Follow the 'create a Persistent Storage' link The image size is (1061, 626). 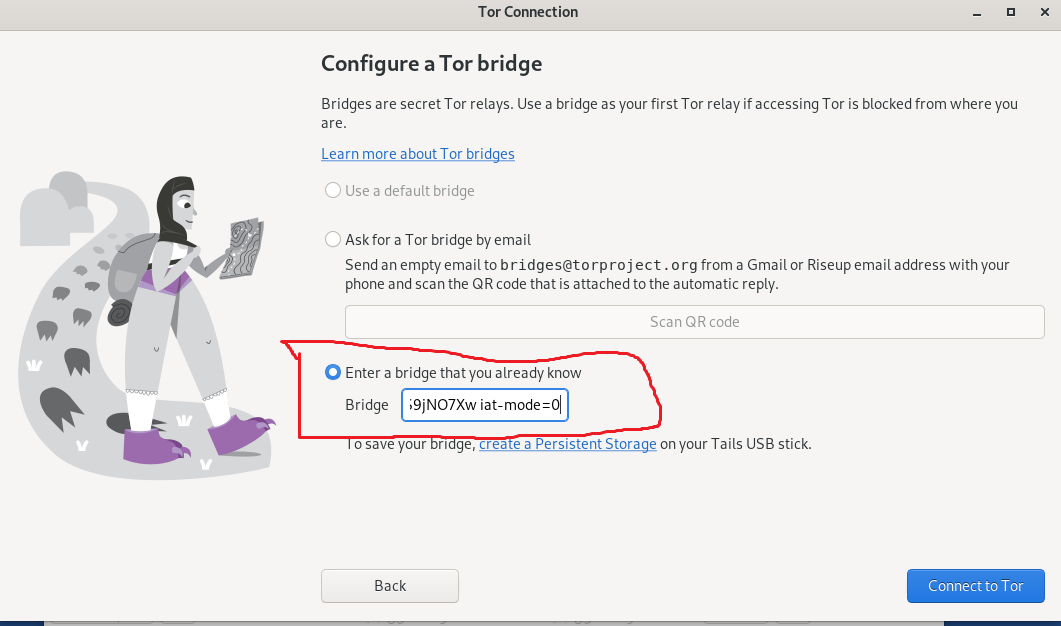tap(567, 444)
